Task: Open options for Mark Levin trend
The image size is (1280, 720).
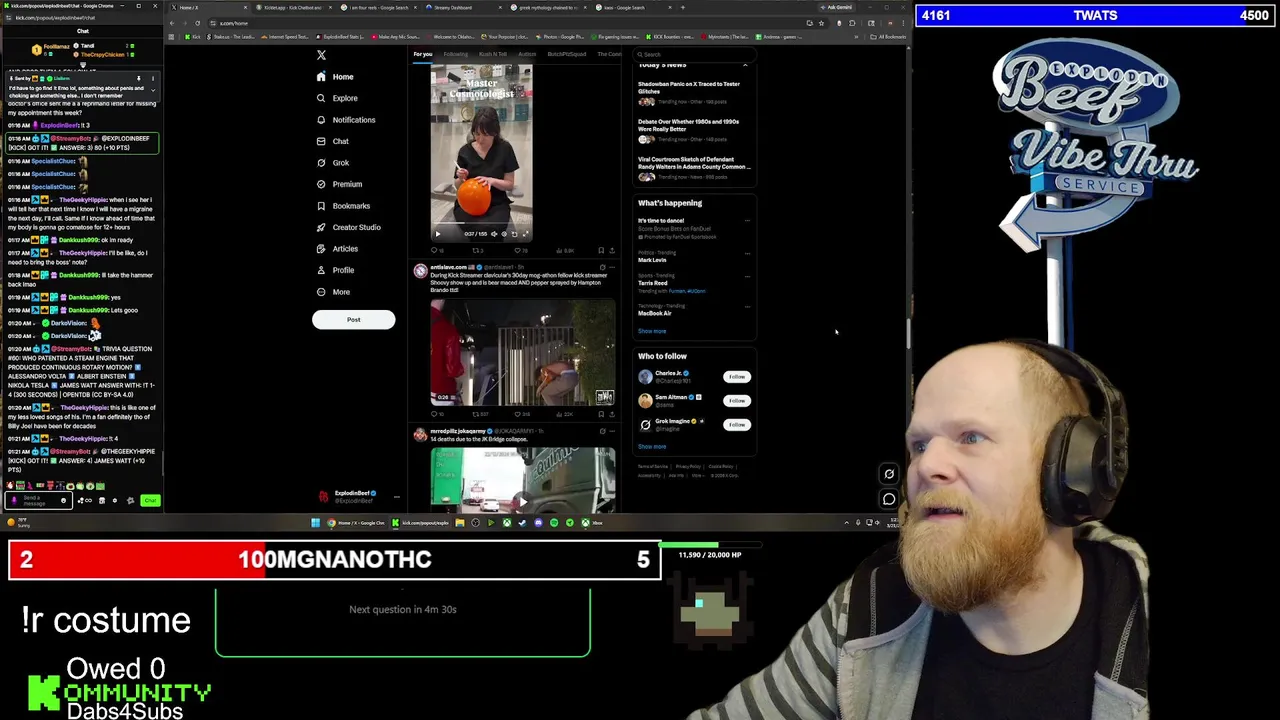Action: [747, 253]
